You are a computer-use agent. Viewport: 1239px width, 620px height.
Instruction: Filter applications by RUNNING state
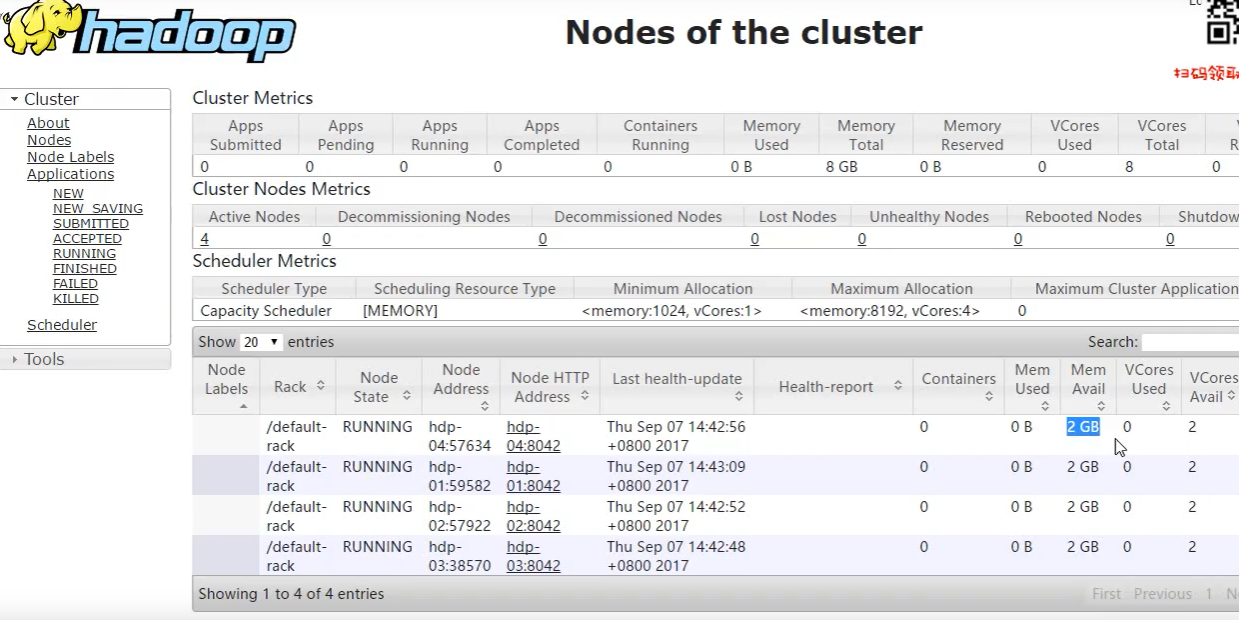[x=84, y=254]
